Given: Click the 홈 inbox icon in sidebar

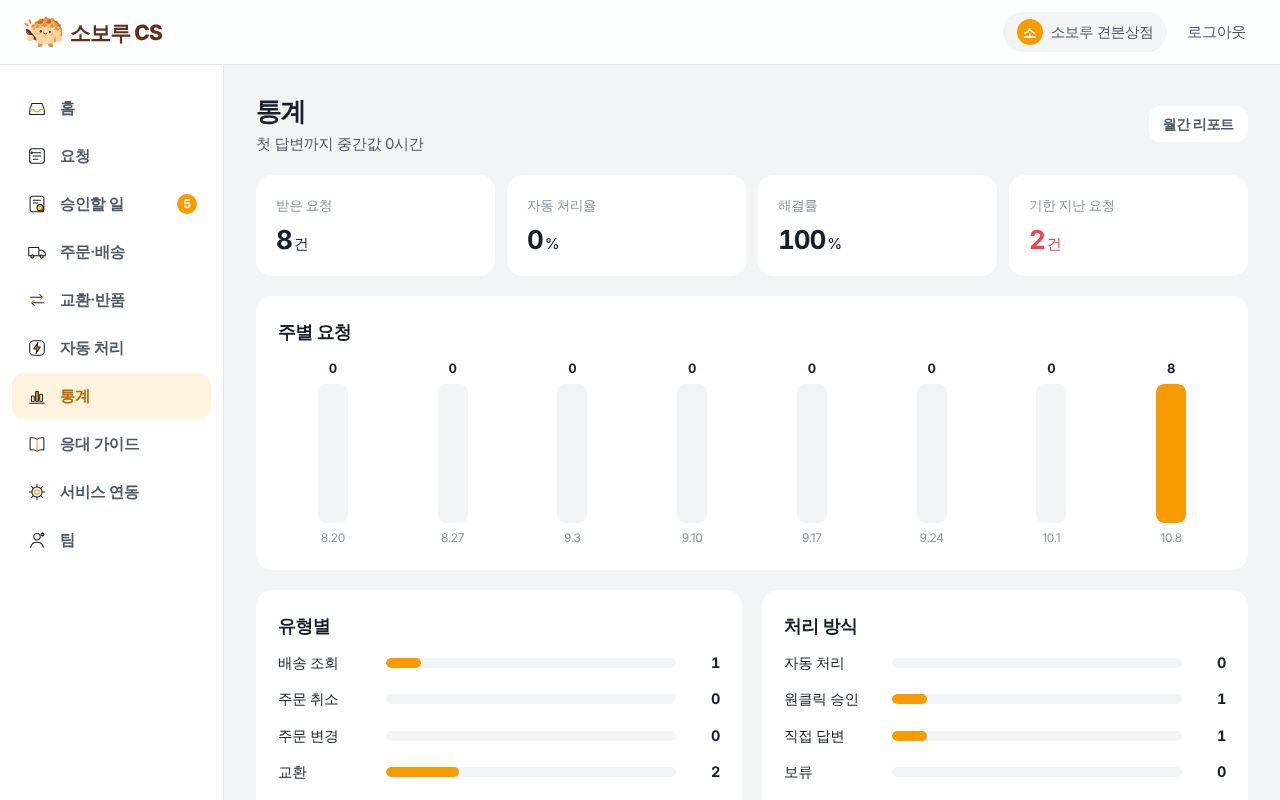Looking at the screenshot, I should [x=37, y=108].
